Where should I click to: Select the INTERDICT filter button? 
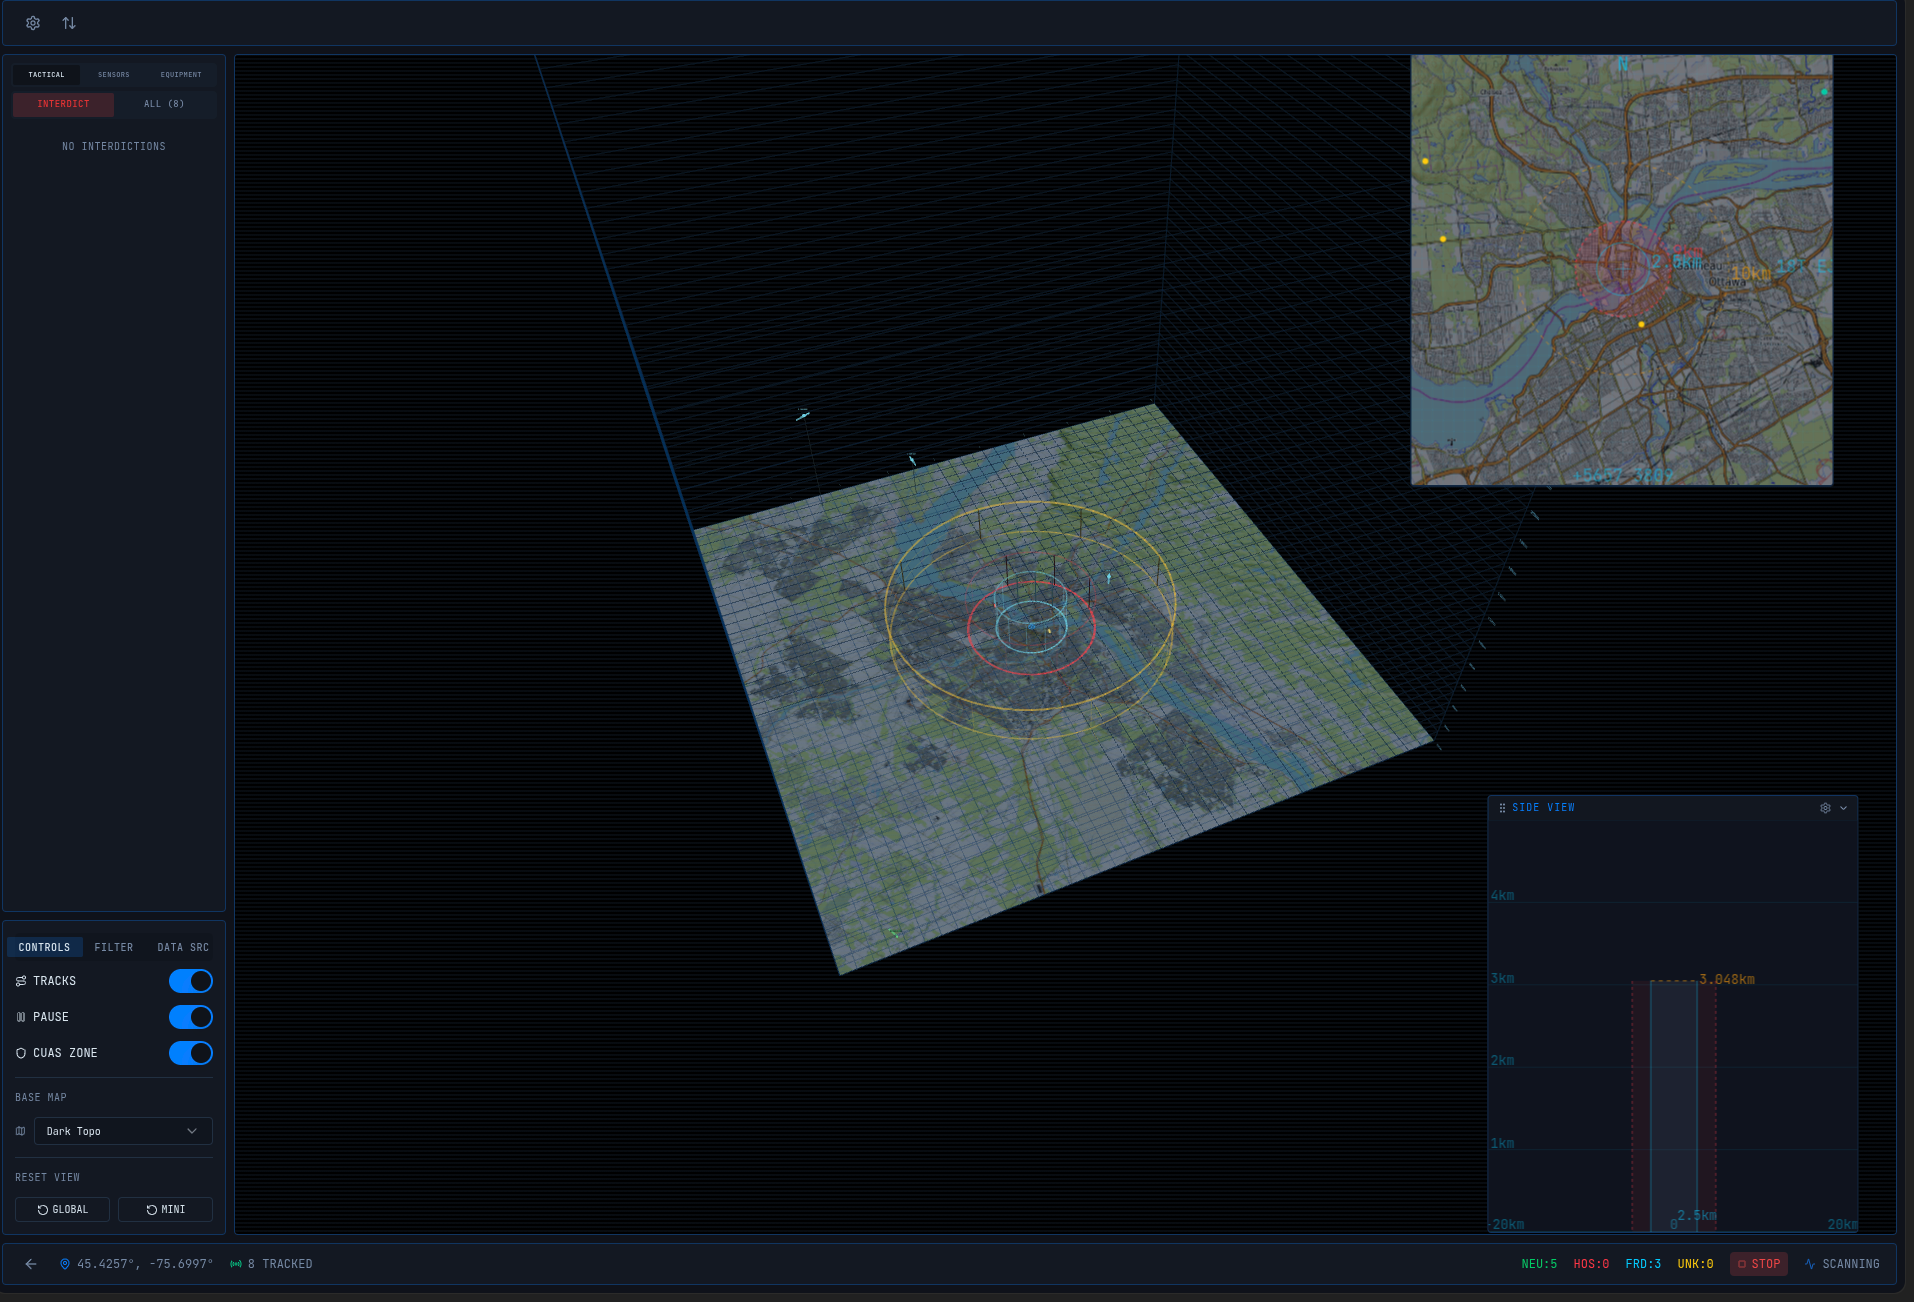click(x=63, y=104)
